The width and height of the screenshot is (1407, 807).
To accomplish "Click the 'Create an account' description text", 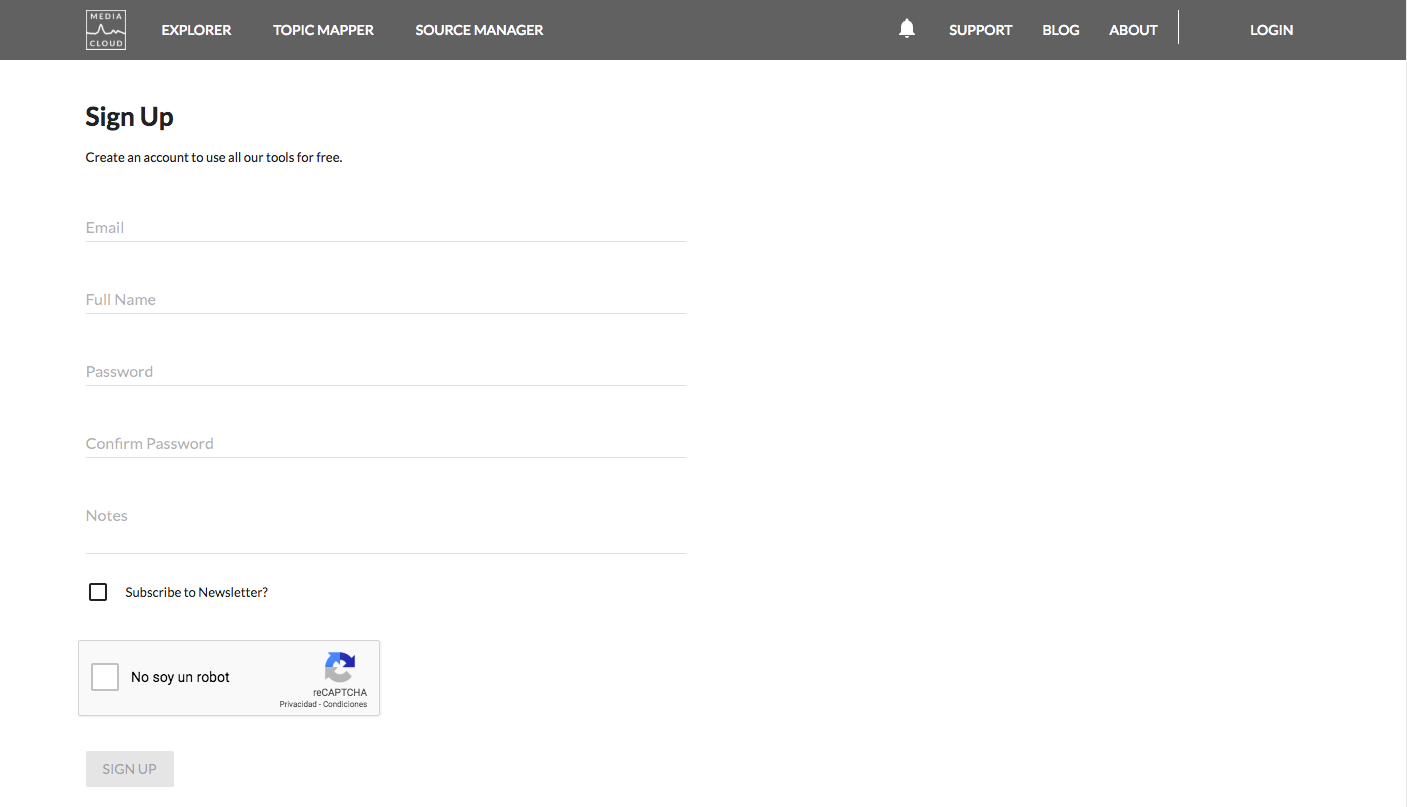I will pyautogui.click(x=214, y=157).
